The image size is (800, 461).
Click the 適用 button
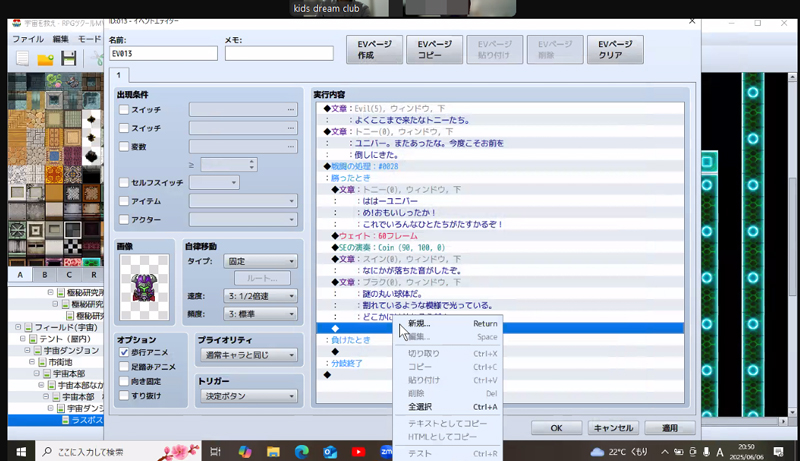coord(670,428)
